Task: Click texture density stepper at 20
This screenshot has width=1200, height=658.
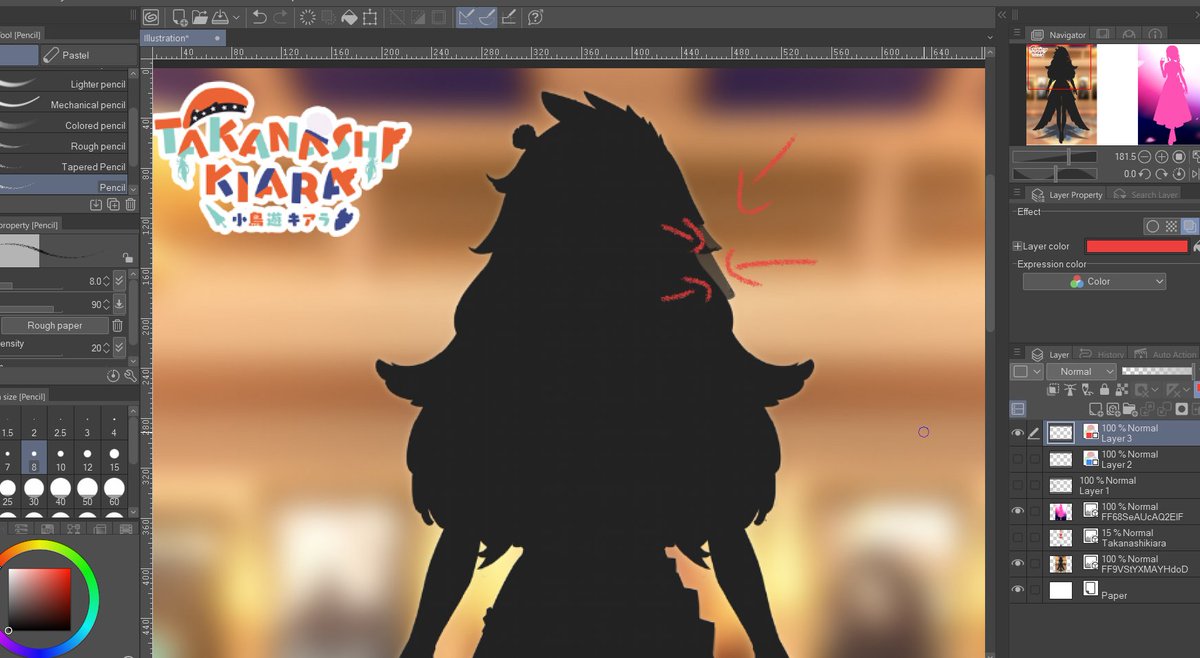Action: click(106, 347)
